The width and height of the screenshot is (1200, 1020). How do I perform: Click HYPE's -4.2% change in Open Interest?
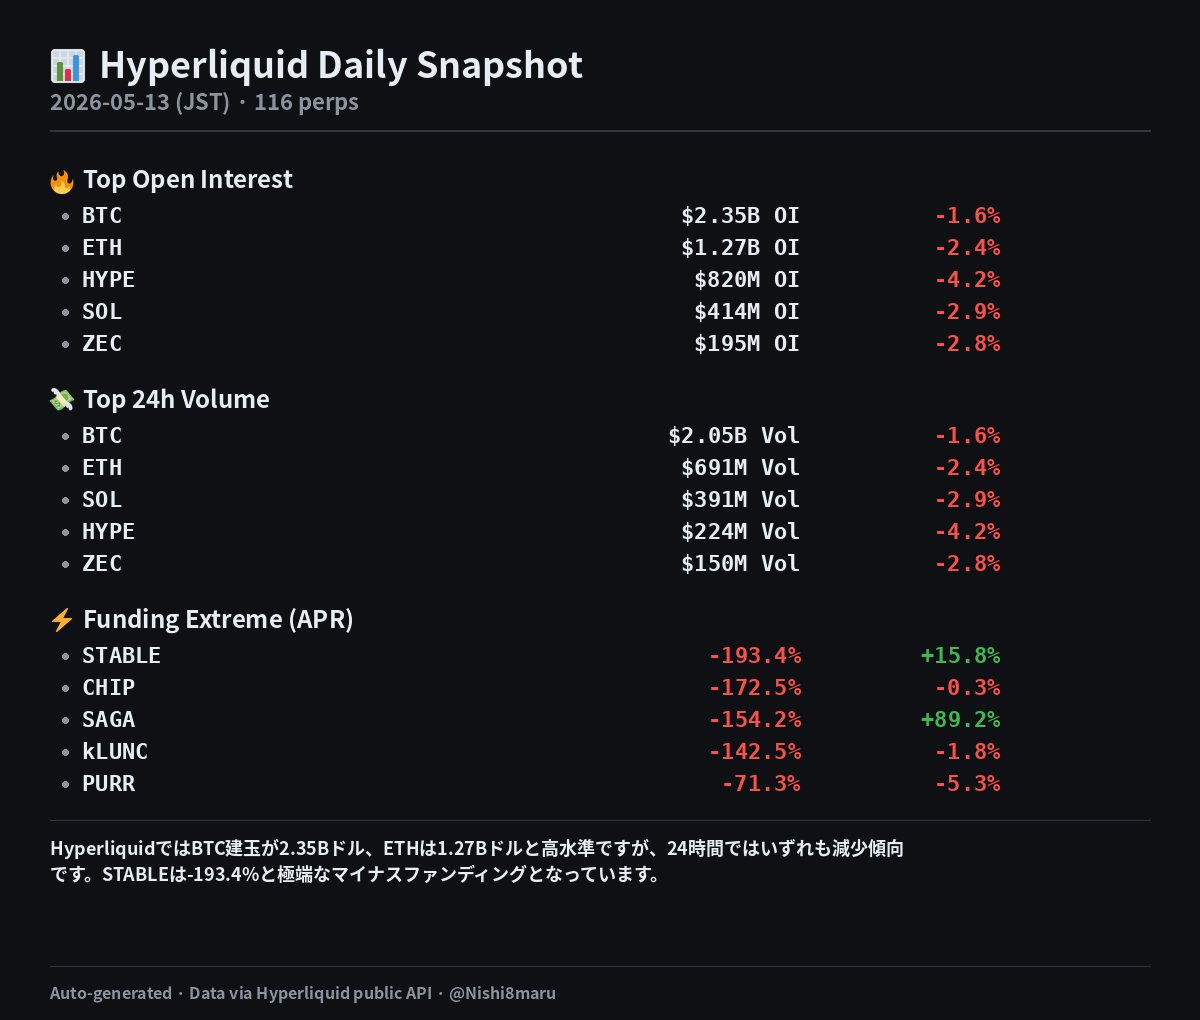point(967,279)
